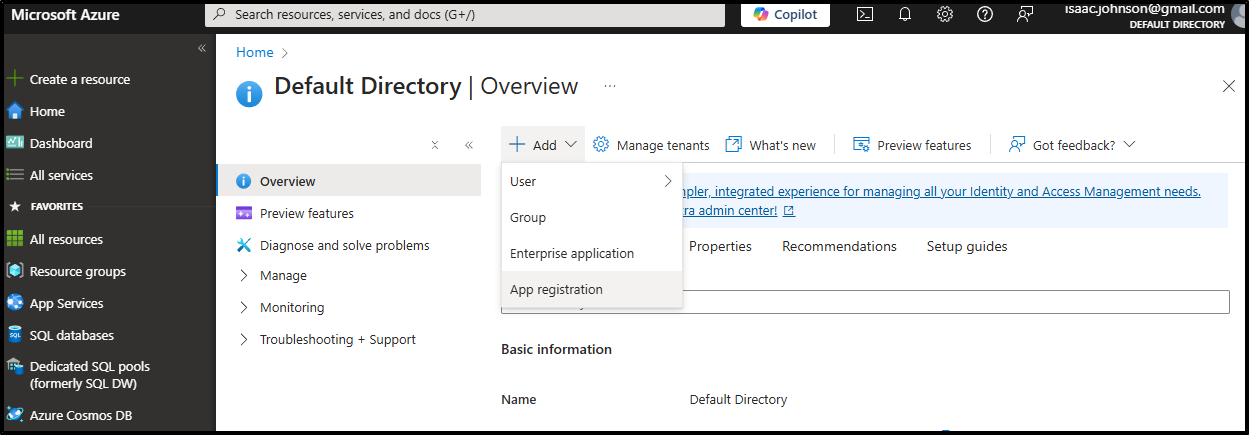Collapse the left portal sidebar
The image size is (1249, 435).
pos(201,48)
